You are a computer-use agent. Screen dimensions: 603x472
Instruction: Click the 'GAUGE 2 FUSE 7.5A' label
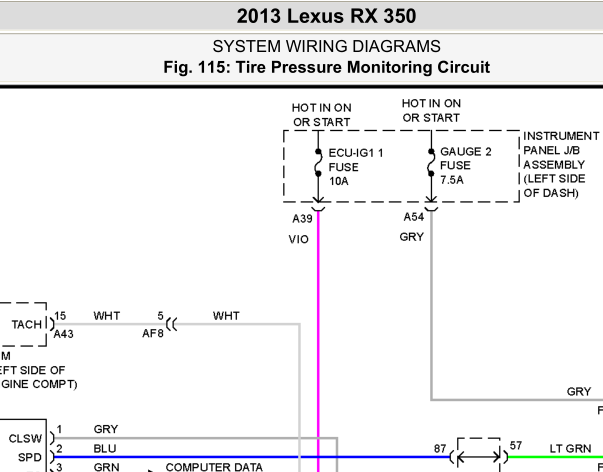466,165
